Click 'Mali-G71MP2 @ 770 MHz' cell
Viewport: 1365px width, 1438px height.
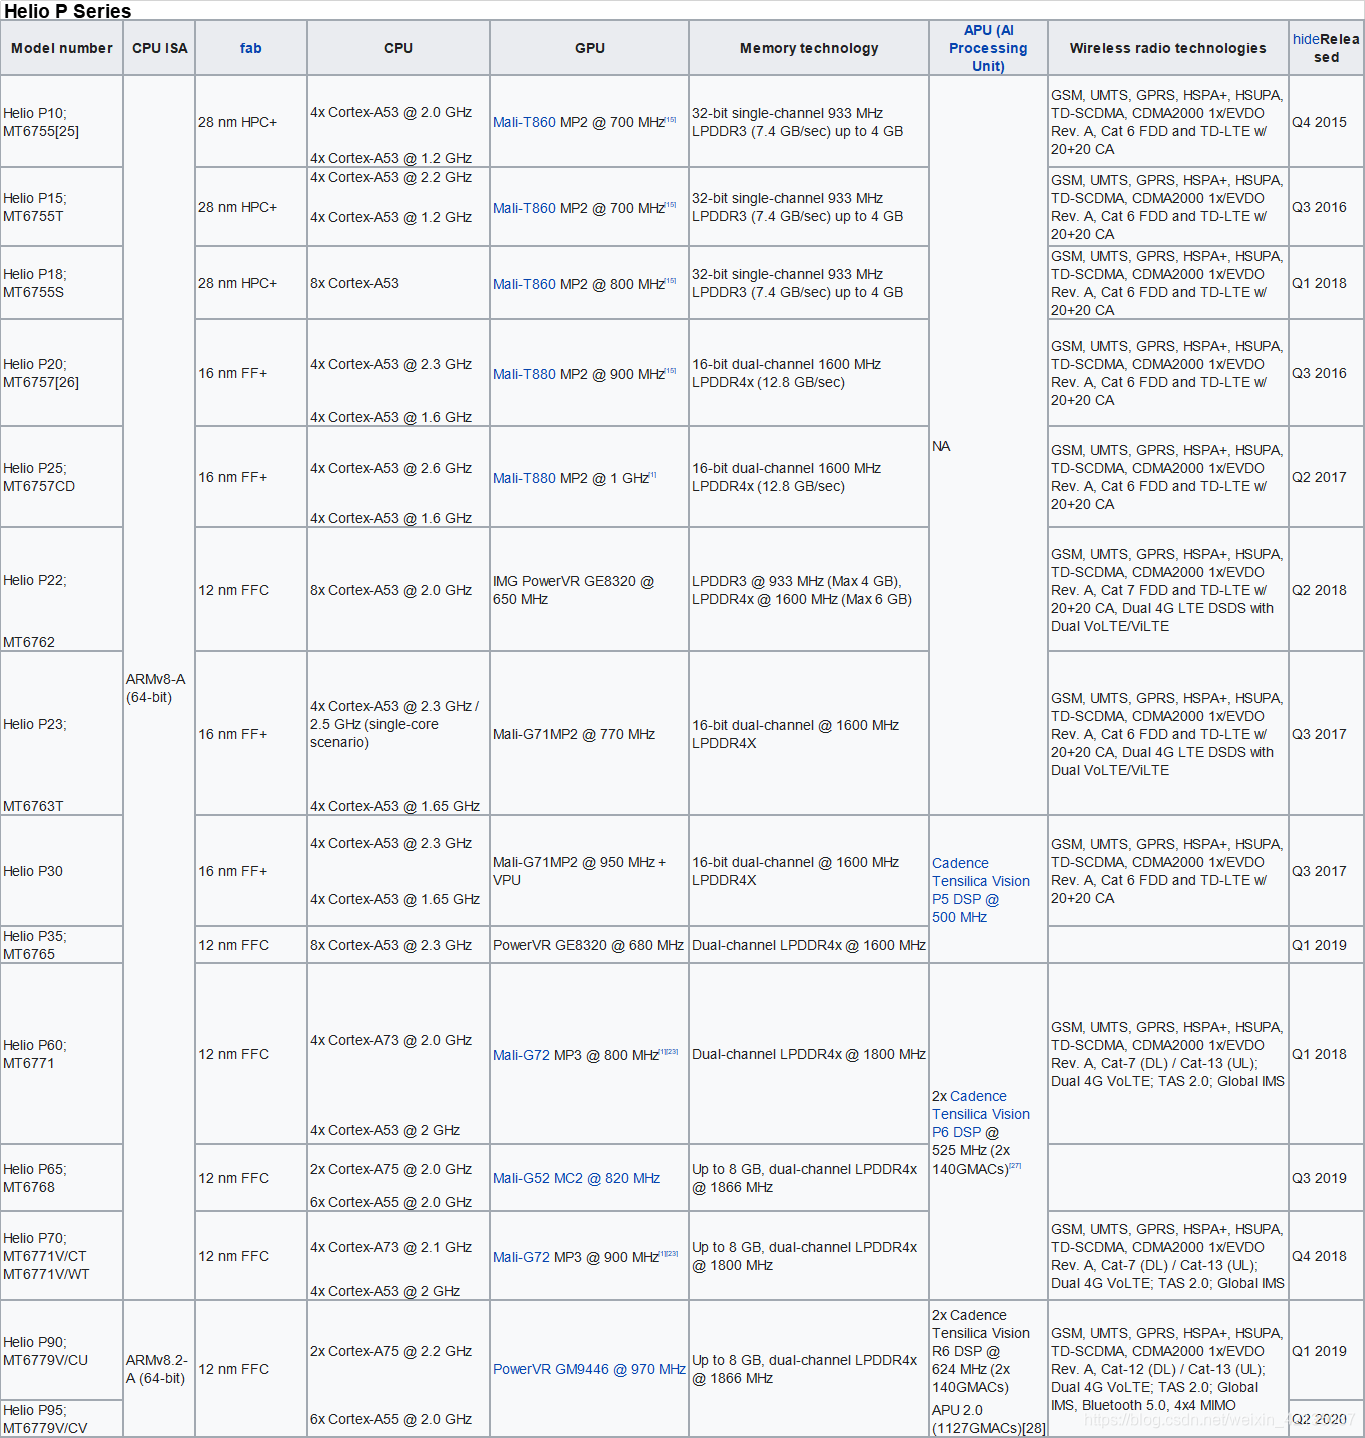(589, 734)
